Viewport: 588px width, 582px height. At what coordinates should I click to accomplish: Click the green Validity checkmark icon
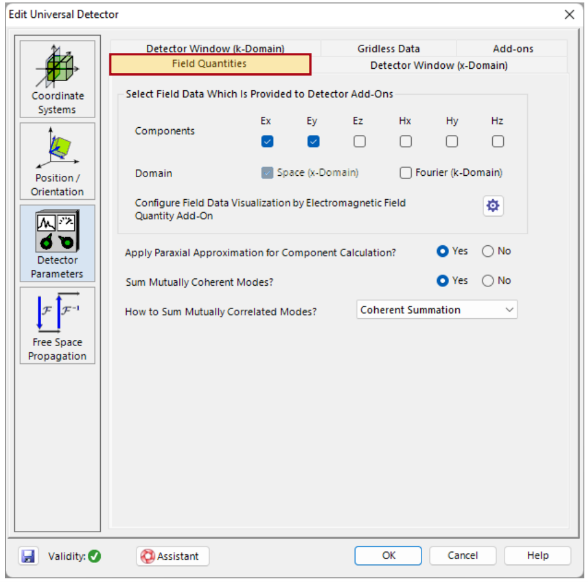pyautogui.click(x=94, y=556)
